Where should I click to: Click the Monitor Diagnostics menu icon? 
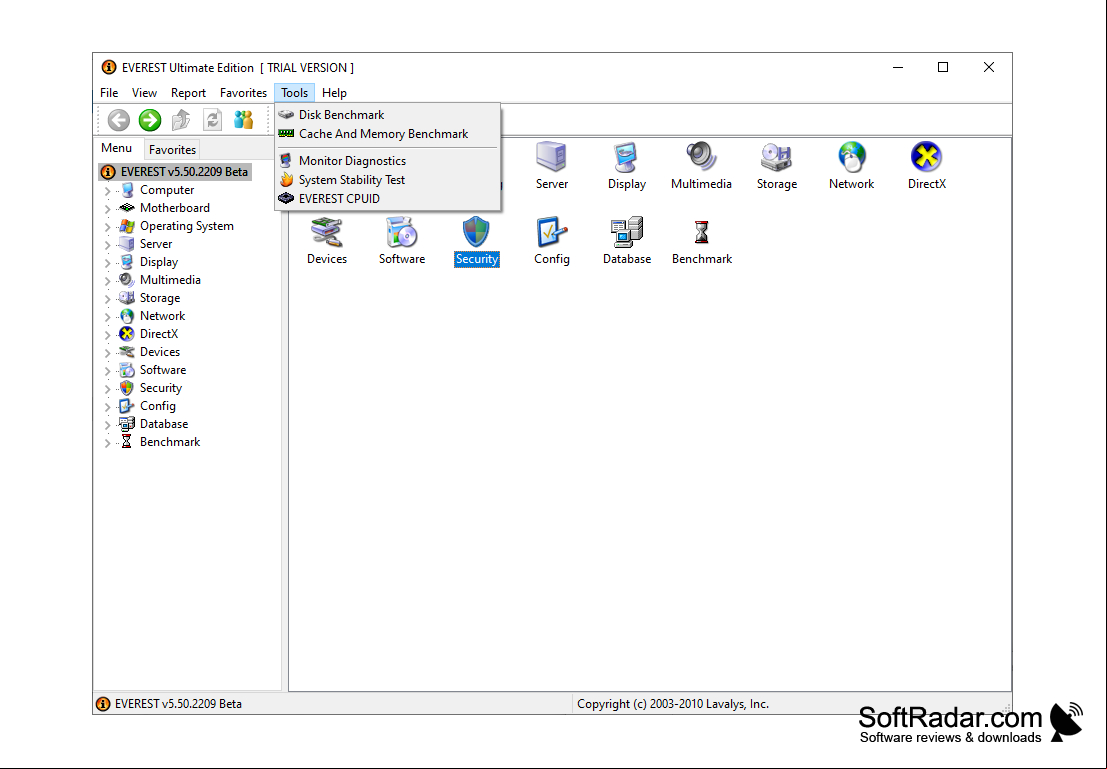coord(286,160)
